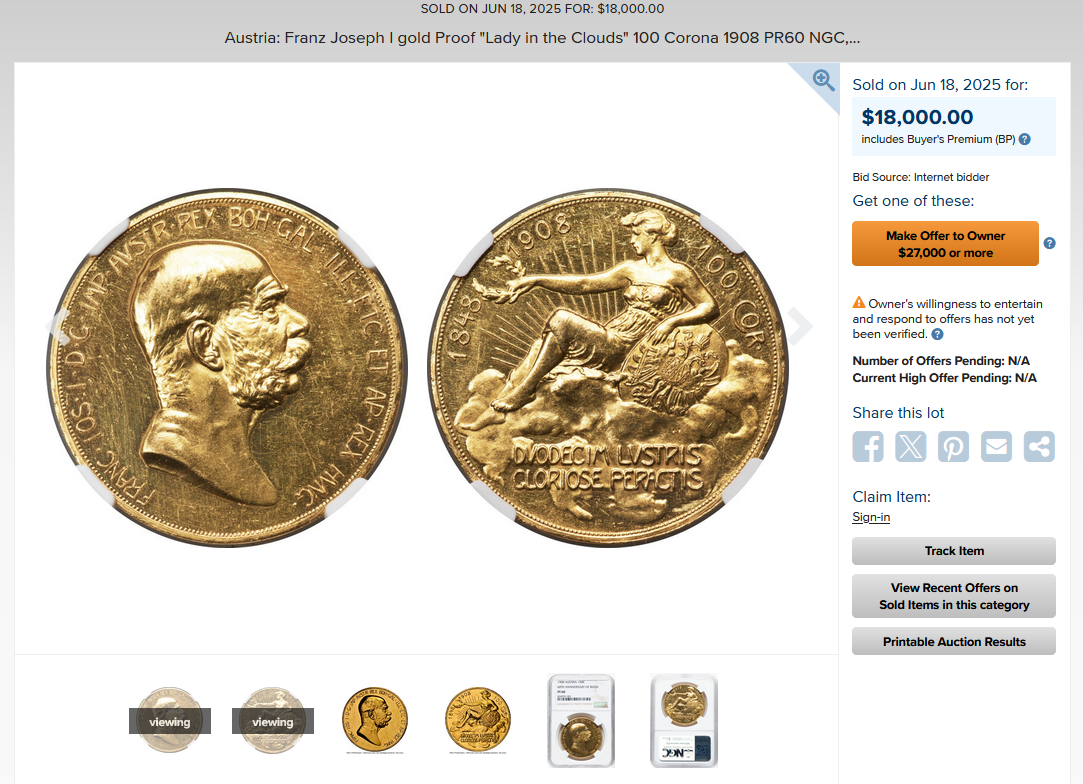View Recent Offers on Sold Items

(x=954, y=596)
